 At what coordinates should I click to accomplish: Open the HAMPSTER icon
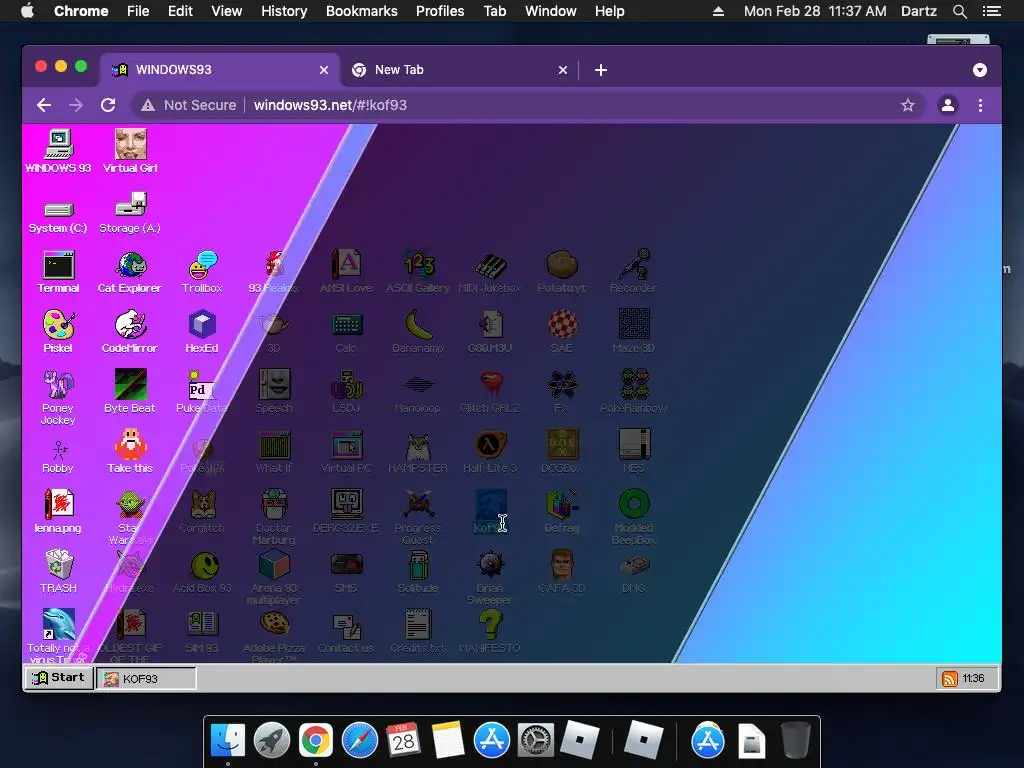click(x=418, y=452)
